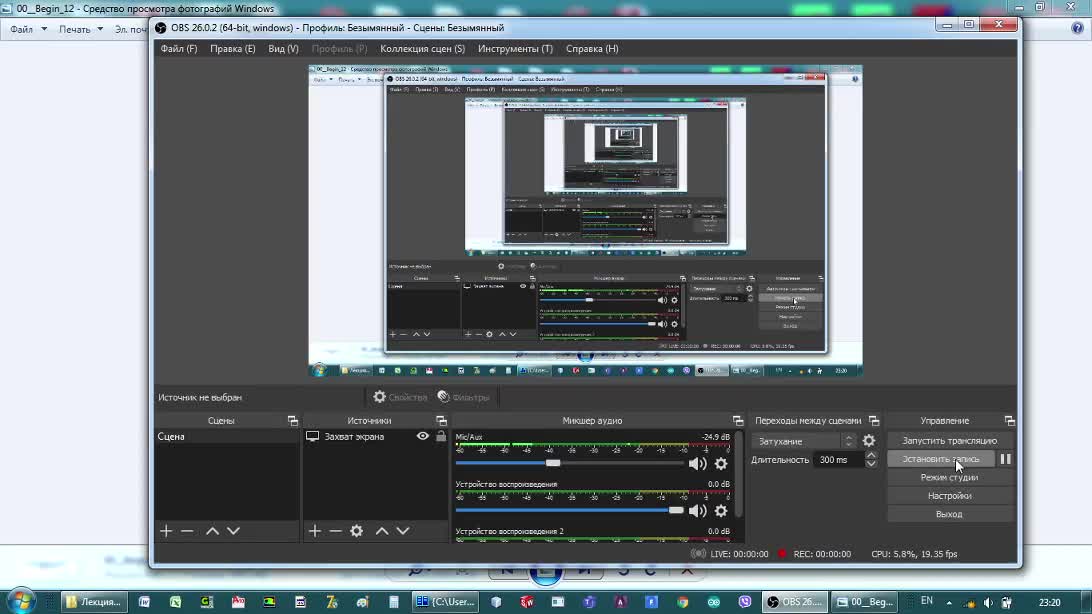Click the Запустить трансляцию button
The image size is (1092, 614).
949,441
